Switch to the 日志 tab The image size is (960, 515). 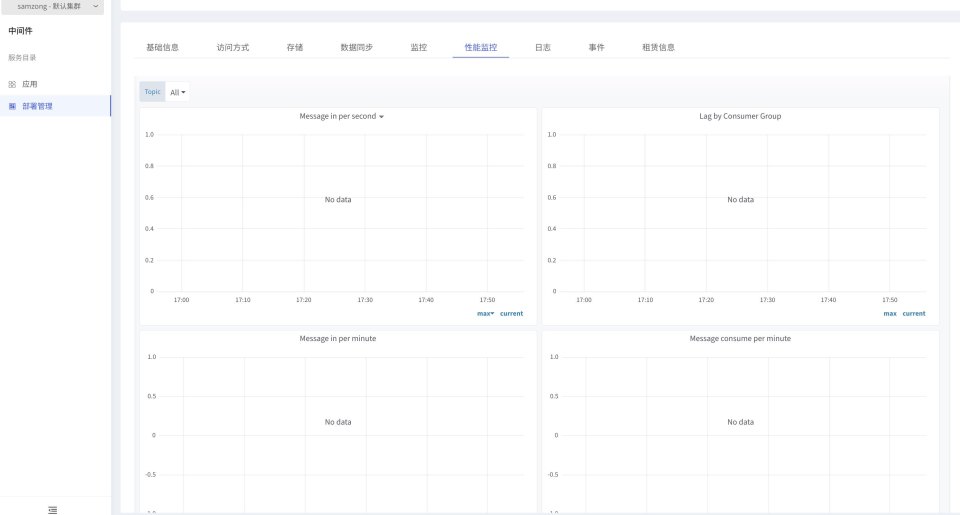click(542, 47)
